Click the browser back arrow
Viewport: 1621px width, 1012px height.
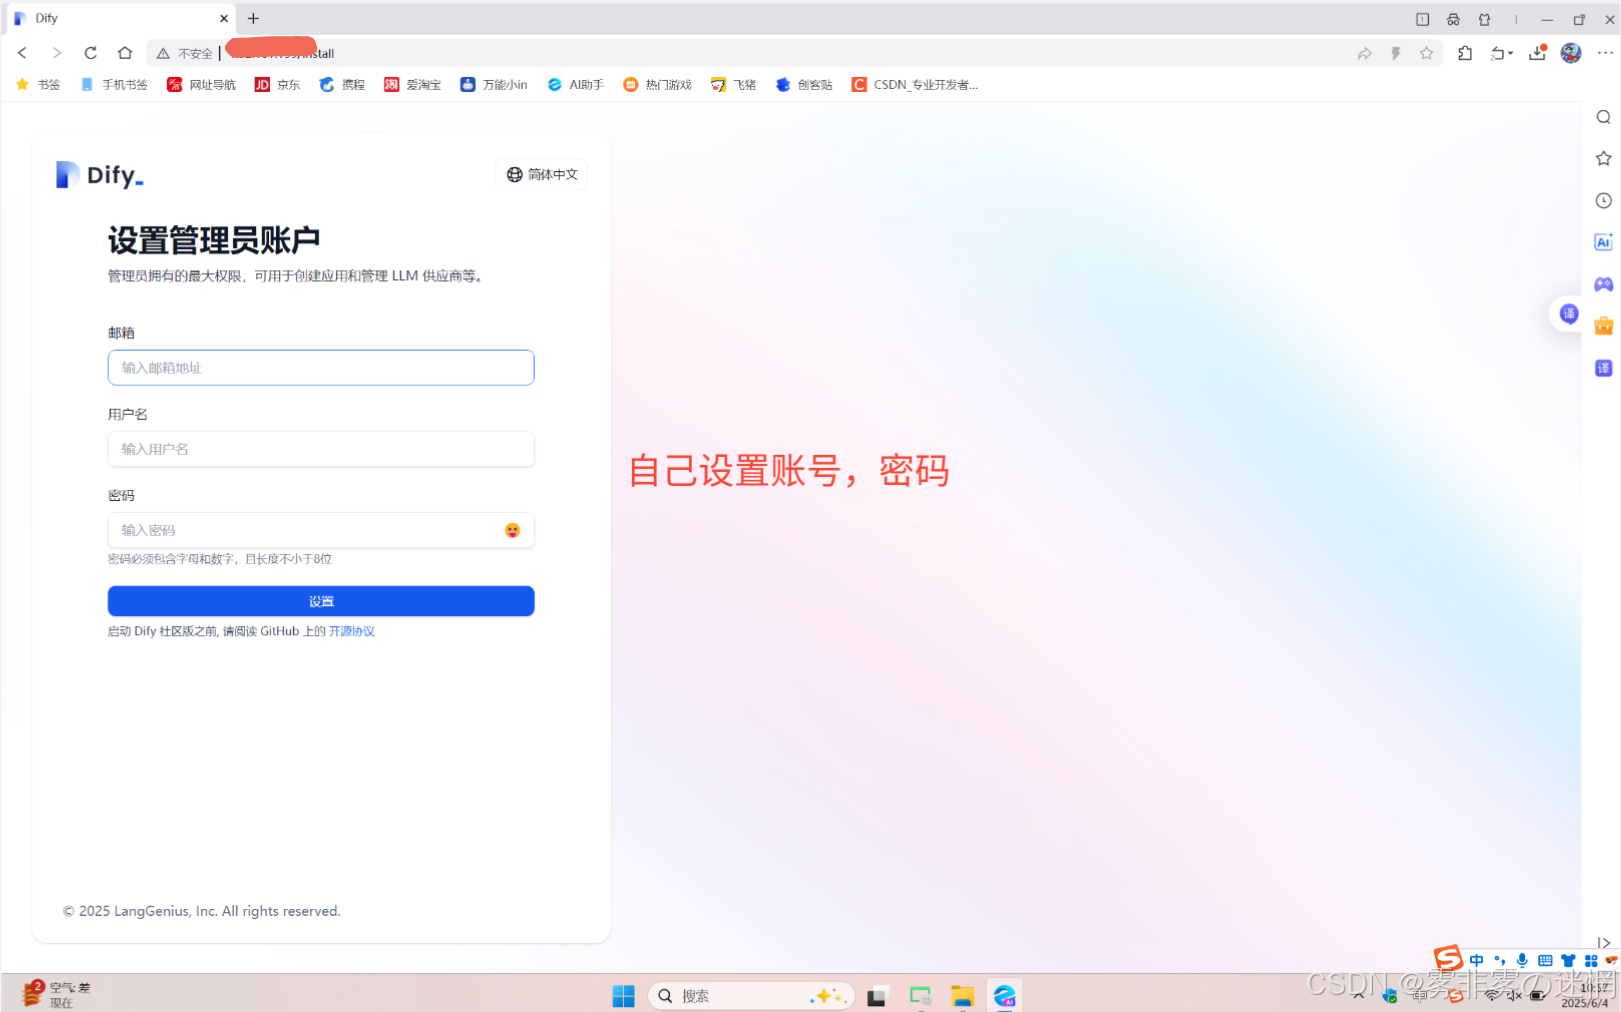[x=22, y=53]
